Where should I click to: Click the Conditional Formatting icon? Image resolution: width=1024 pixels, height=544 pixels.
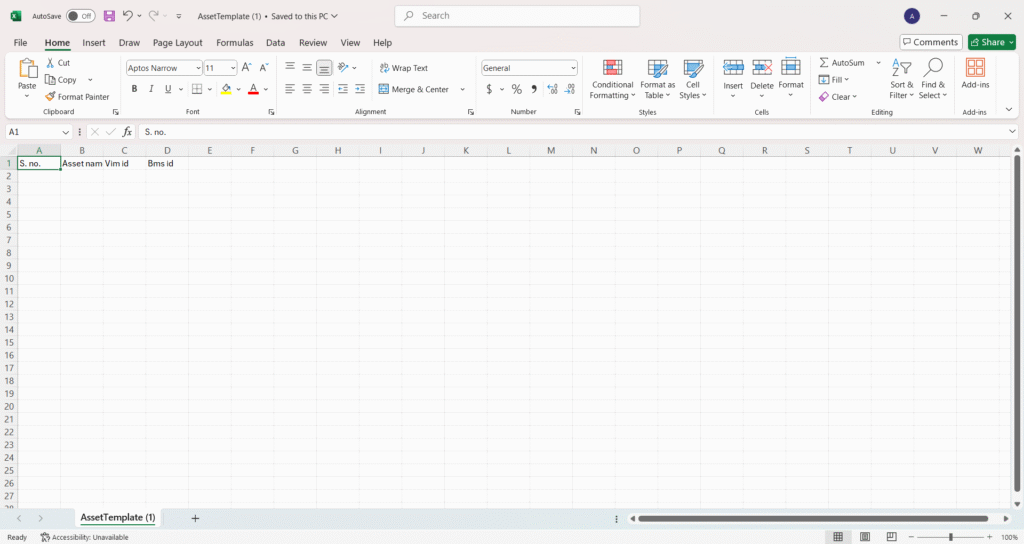click(612, 68)
